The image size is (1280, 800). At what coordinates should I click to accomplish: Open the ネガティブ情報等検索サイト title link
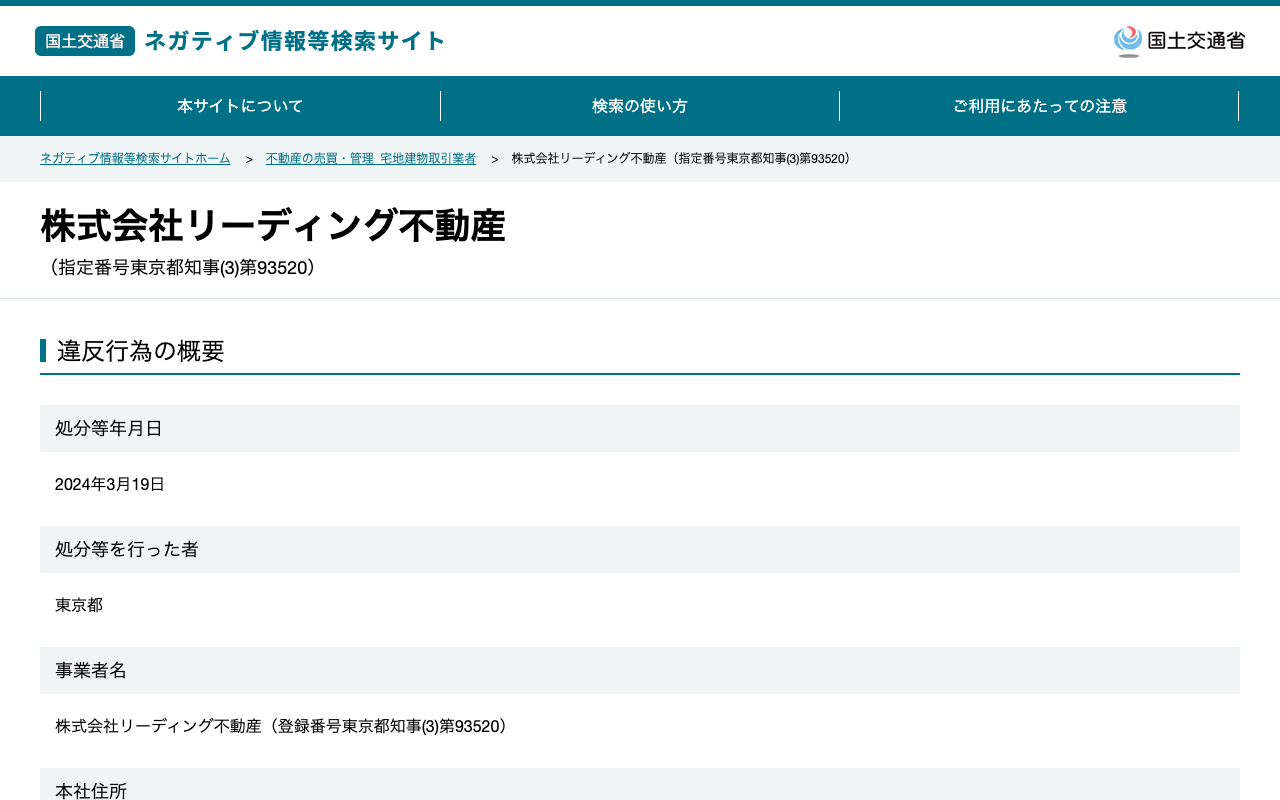pos(295,41)
